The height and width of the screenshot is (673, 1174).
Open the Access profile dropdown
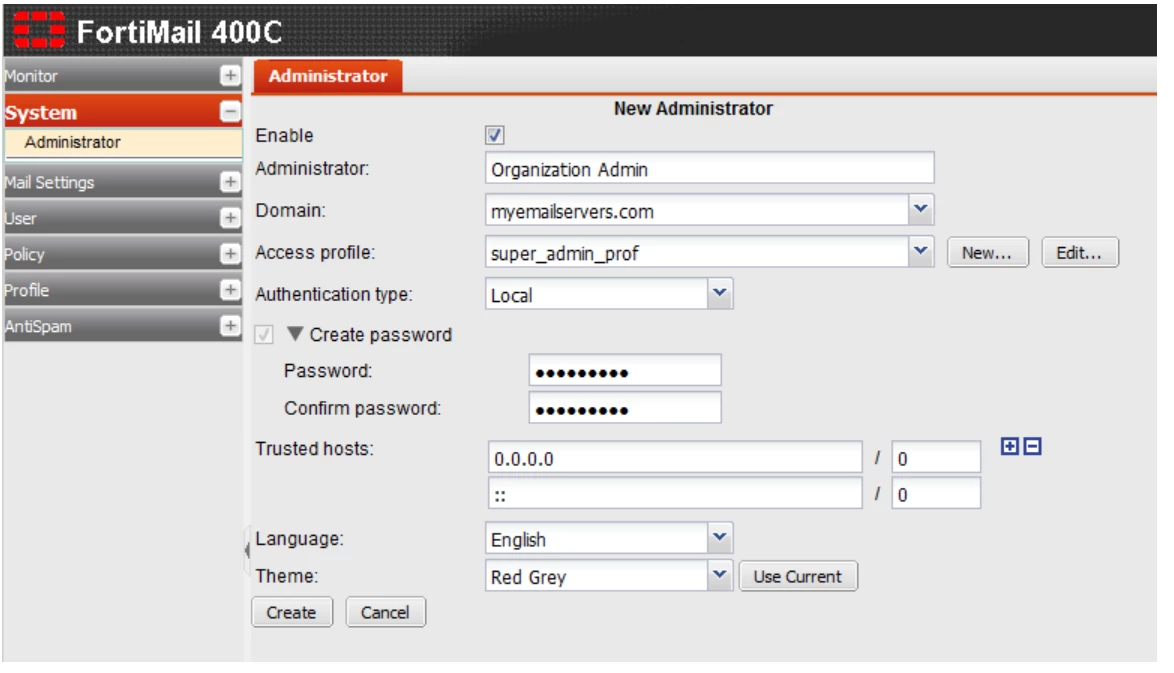coord(921,252)
